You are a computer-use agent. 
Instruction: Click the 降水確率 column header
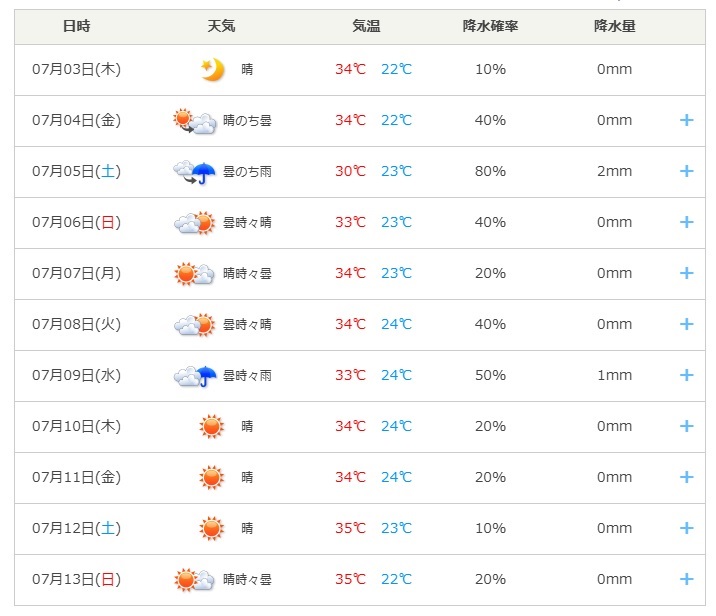(x=490, y=26)
